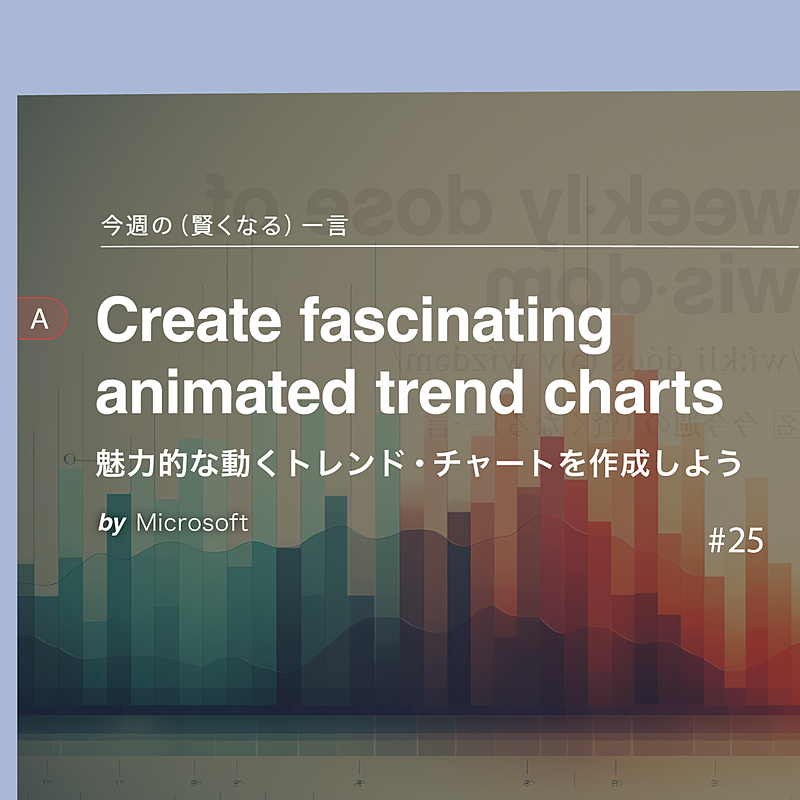Select the Japanese subtitle under the heading
Screen dimensions: 800x800
[419, 464]
